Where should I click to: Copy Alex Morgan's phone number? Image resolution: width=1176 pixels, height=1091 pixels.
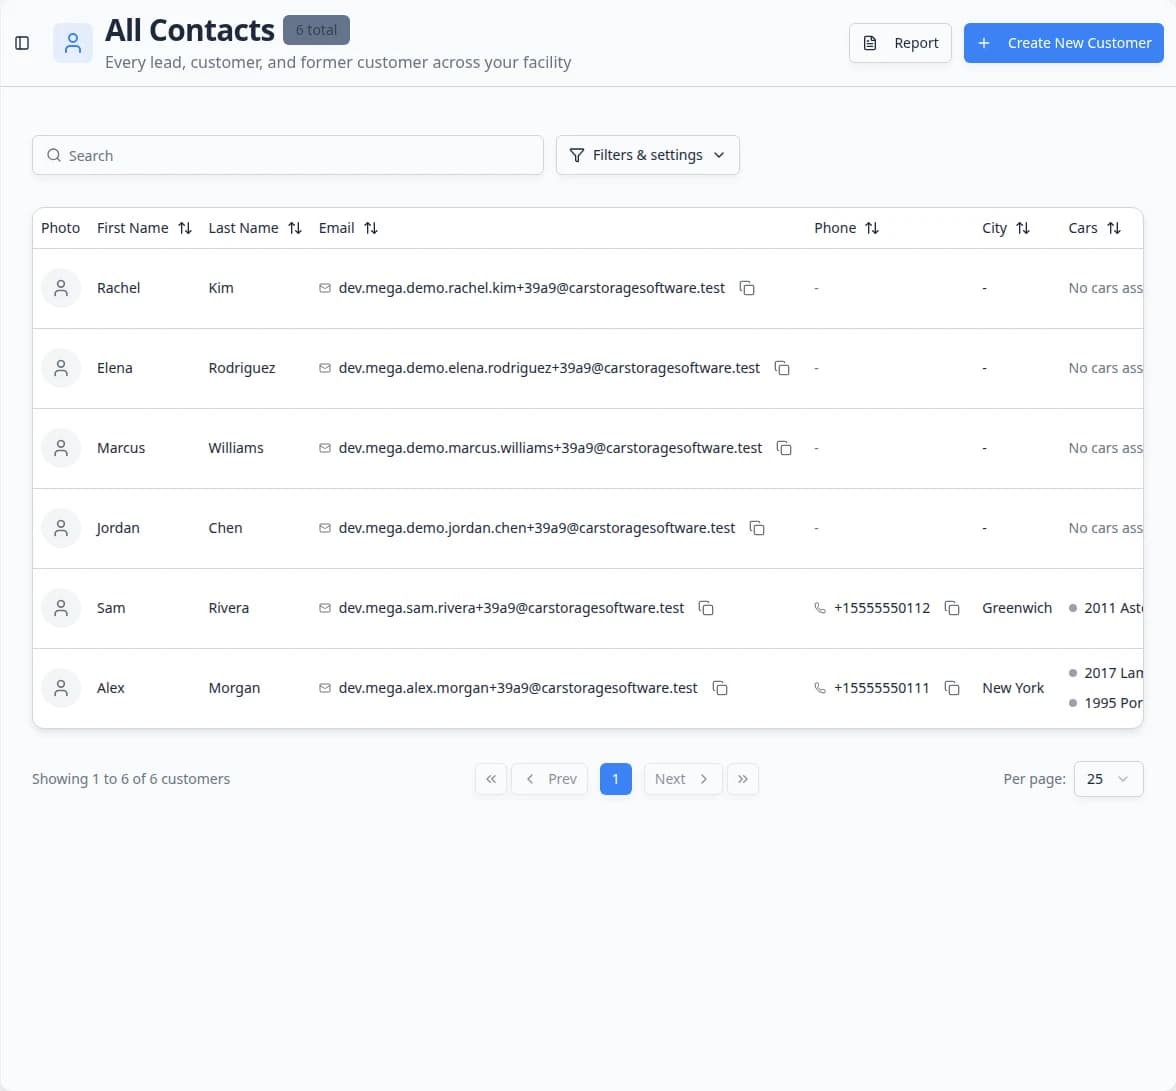(952, 688)
